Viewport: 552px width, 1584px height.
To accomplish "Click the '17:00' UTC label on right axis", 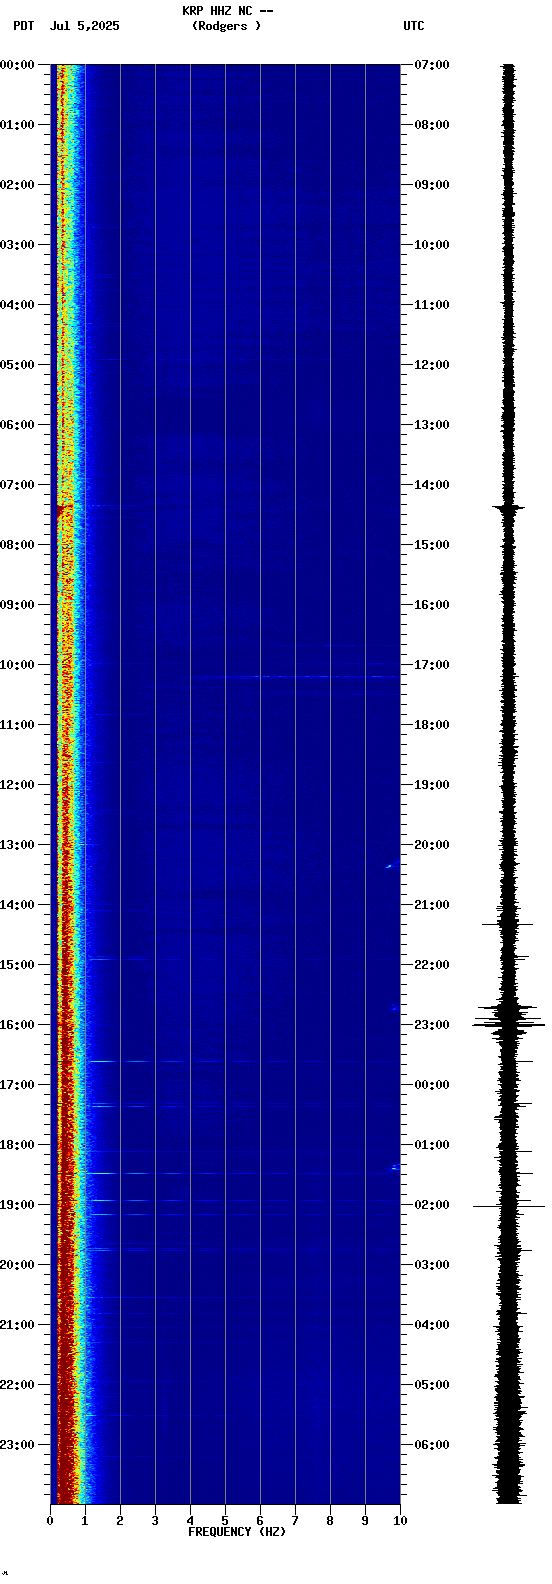I will [x=432, y=665].
